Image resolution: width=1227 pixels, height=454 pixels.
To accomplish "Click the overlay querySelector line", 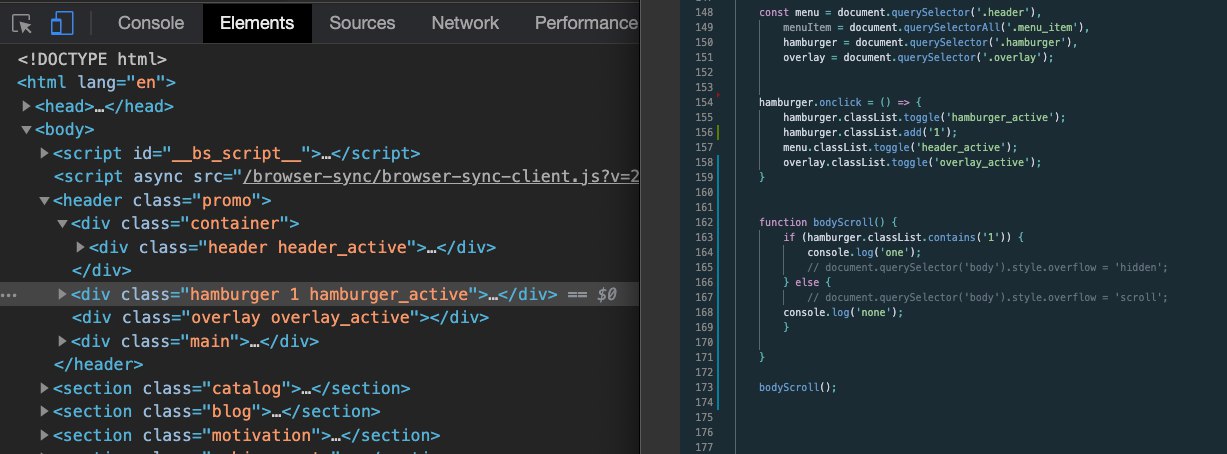I will click(x=919, y=57).
